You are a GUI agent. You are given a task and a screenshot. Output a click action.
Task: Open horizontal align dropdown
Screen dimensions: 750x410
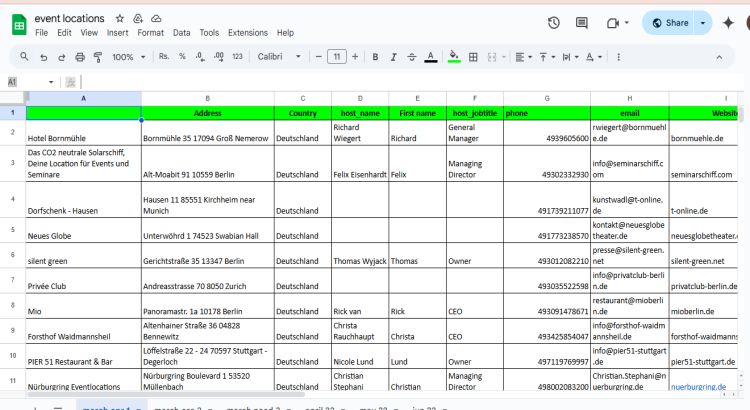(524, 57)
